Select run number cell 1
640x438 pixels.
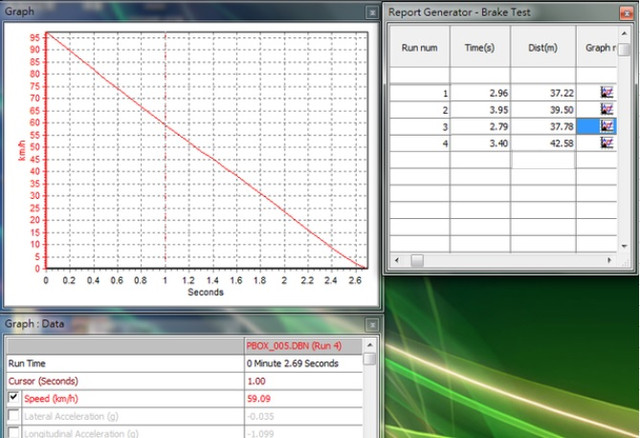click(x=420, y=93)
